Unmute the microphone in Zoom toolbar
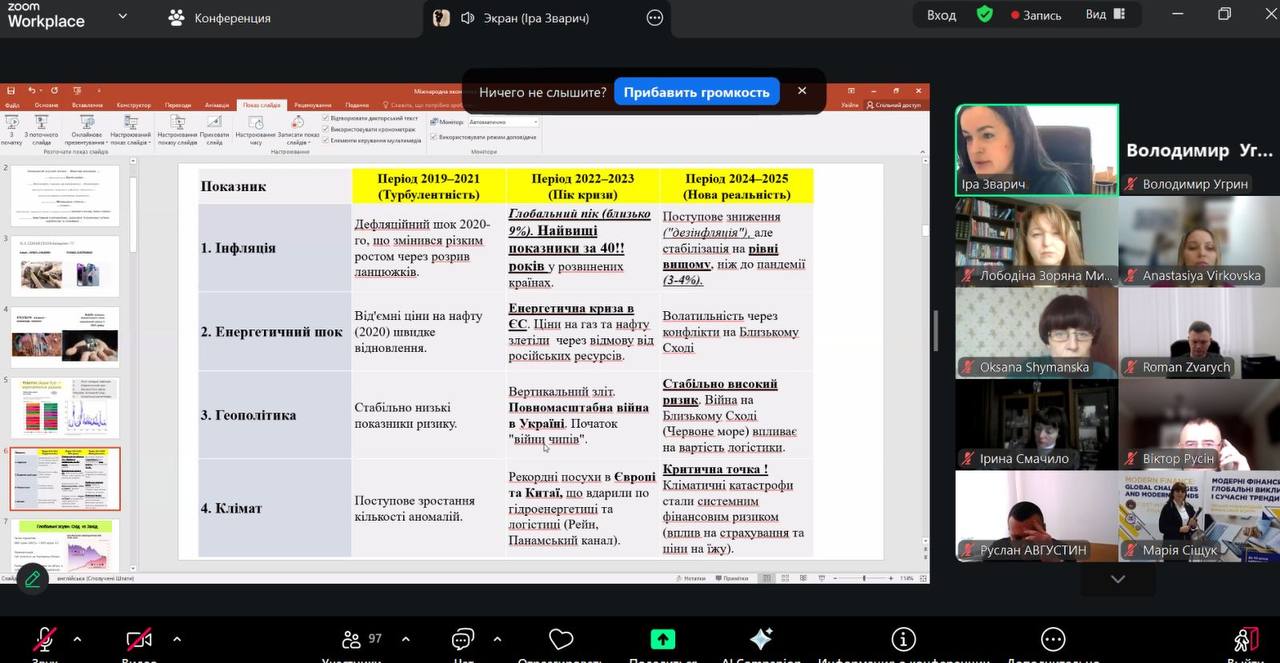This screenshot has height=663, width=1280. (45, 640)
